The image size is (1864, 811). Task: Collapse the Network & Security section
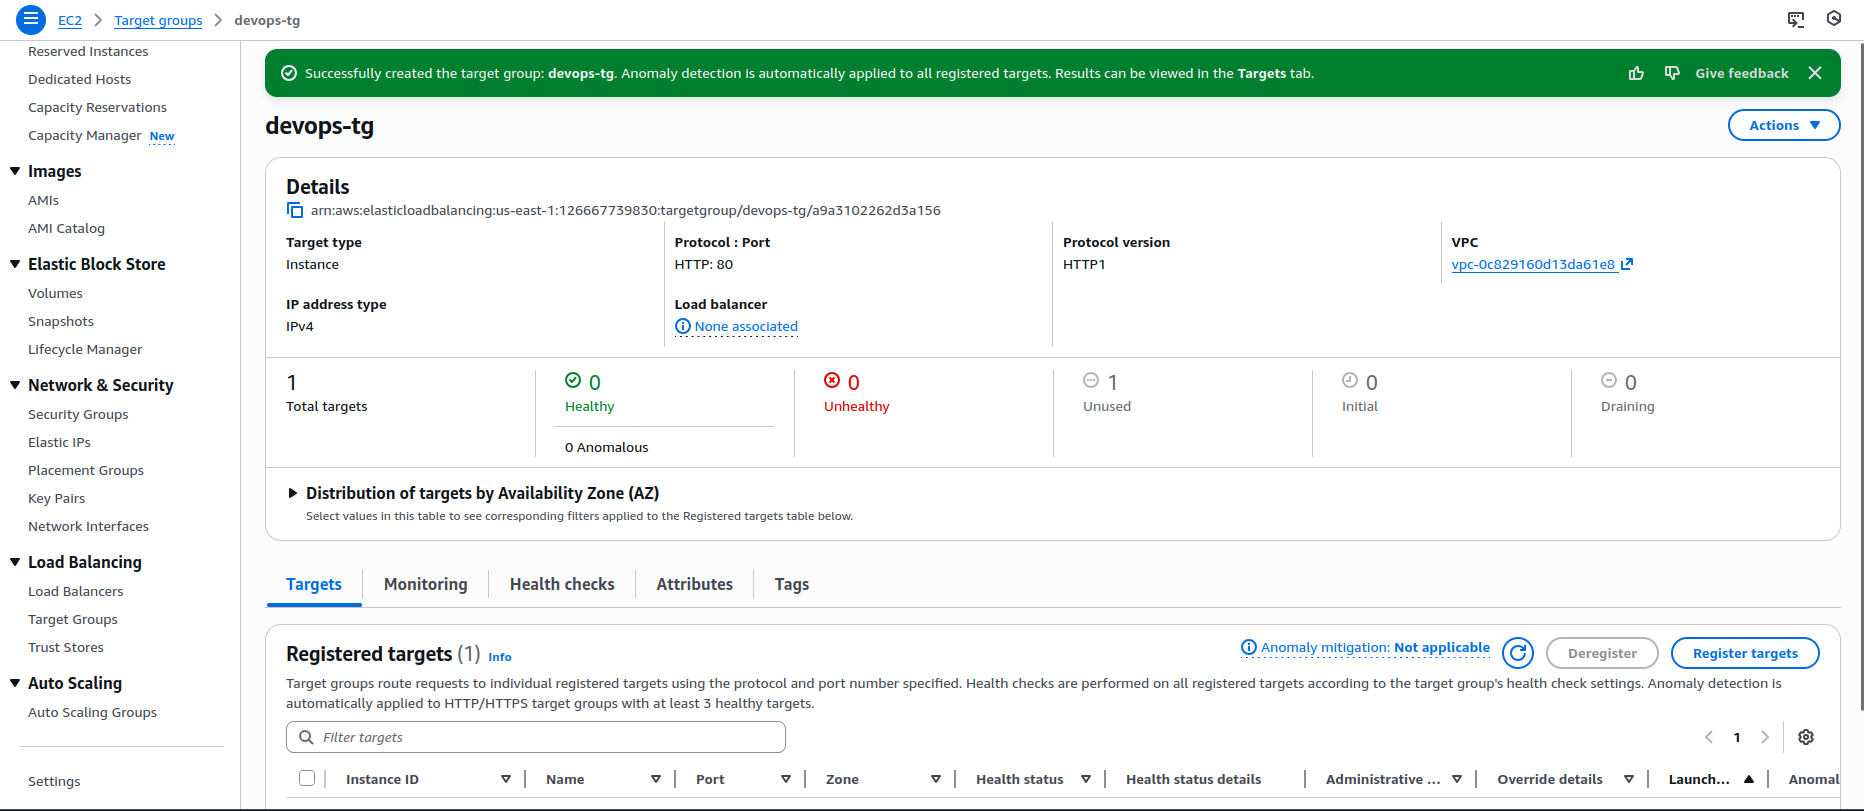[x=15, y=385]
